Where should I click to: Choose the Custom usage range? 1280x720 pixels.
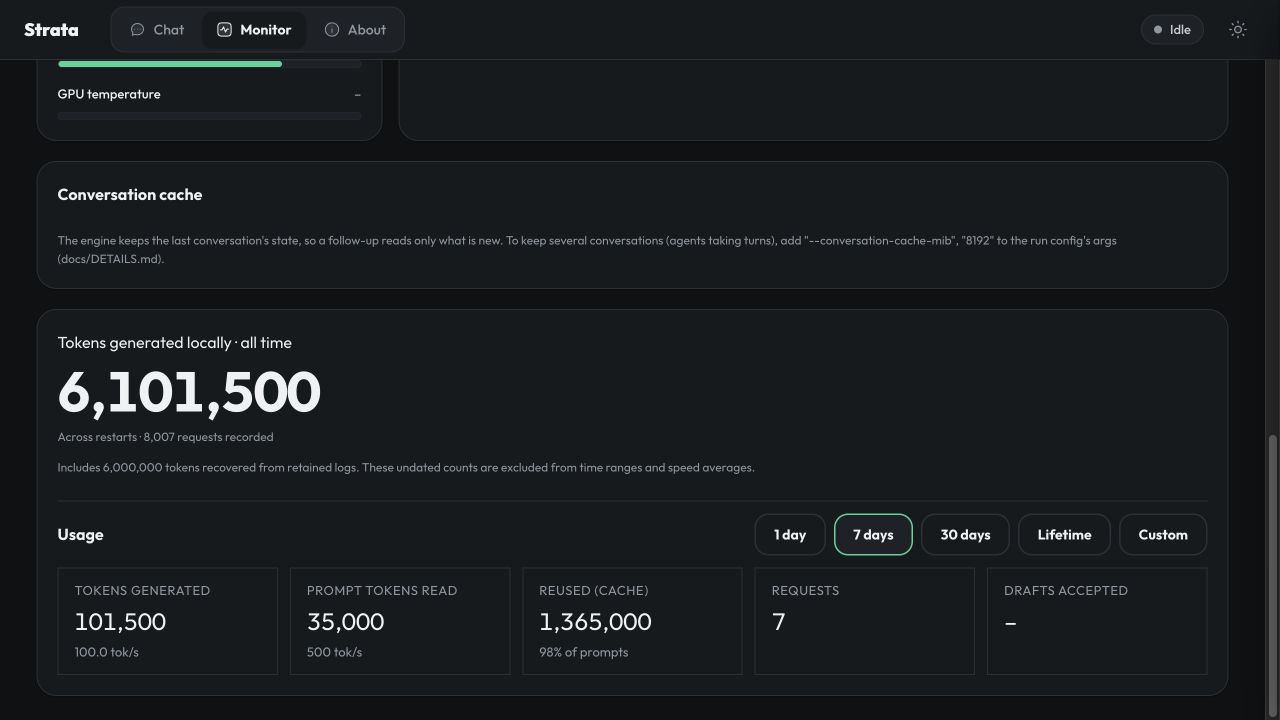tap(1163, 535)
